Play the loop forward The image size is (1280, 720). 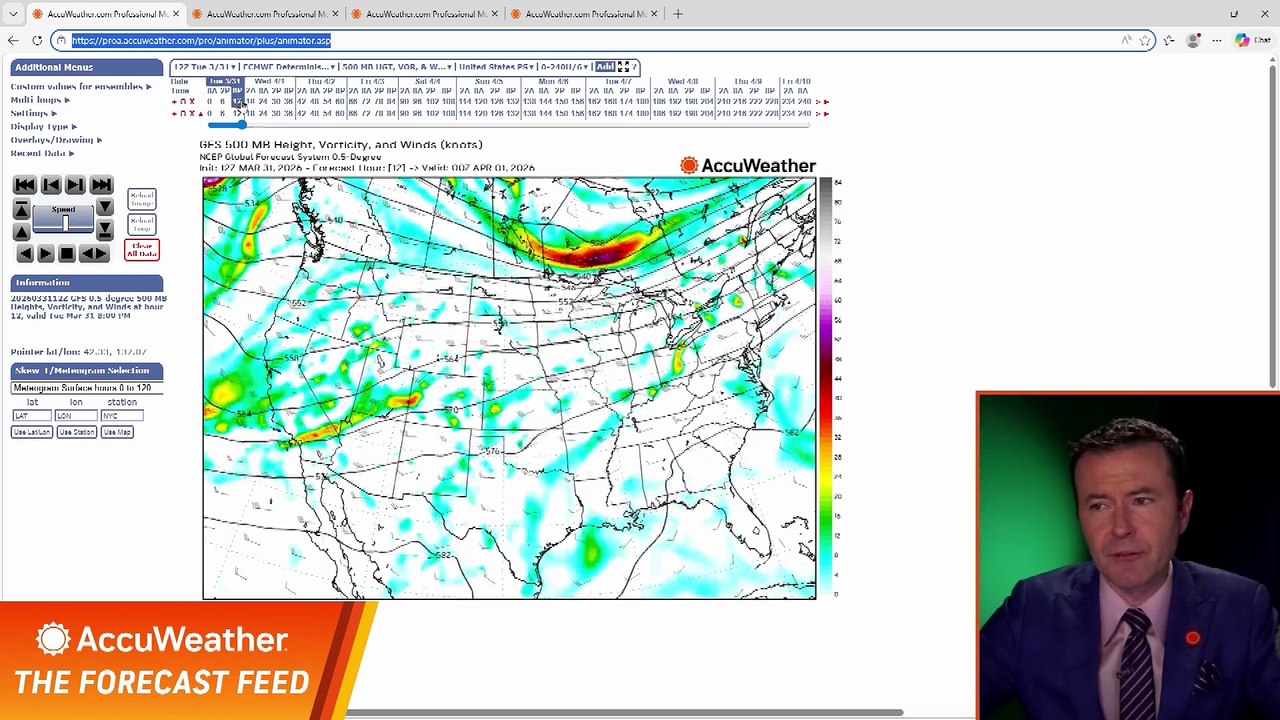pos(46,254)
